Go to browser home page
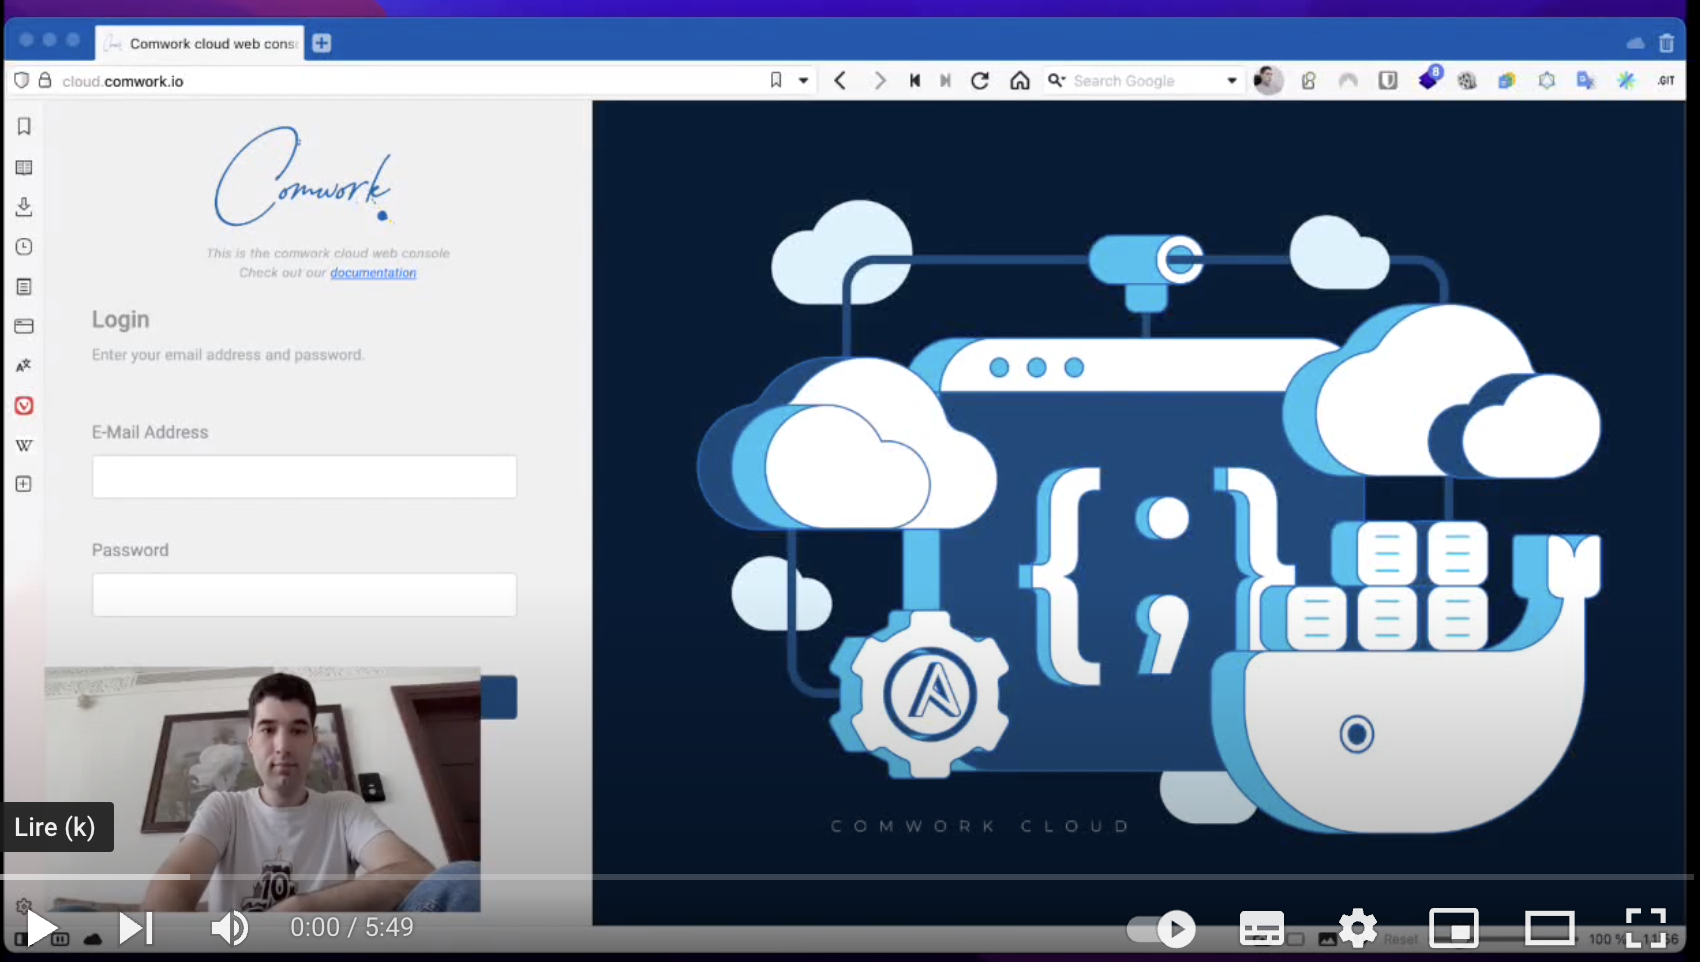Screen dimensions: 1700x962 (1019, 81)
